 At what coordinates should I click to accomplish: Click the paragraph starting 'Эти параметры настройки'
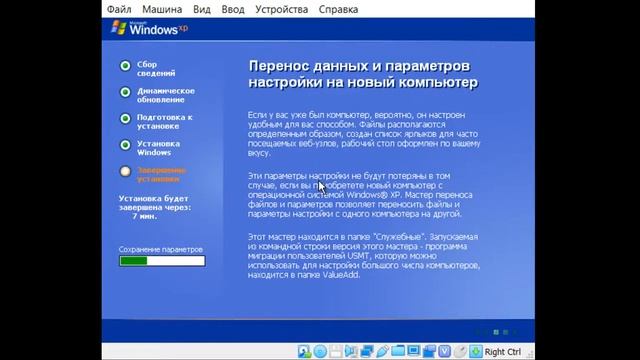pyautogui.click(x=360, y=195)
